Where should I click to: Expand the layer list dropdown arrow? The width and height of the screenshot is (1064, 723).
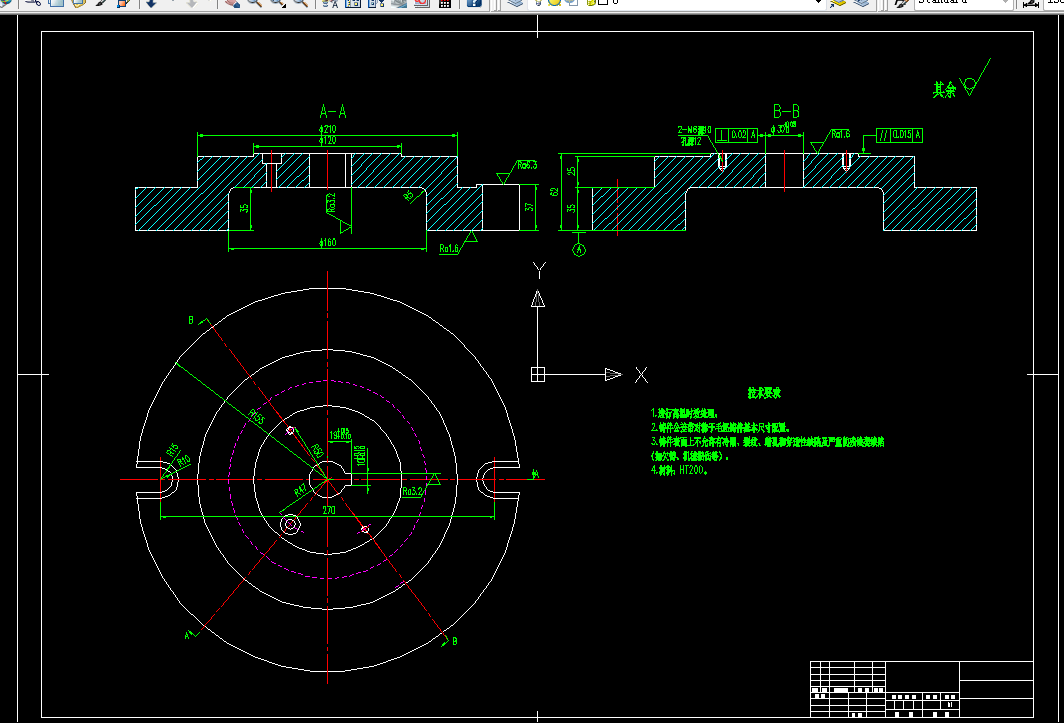point(818,3)
